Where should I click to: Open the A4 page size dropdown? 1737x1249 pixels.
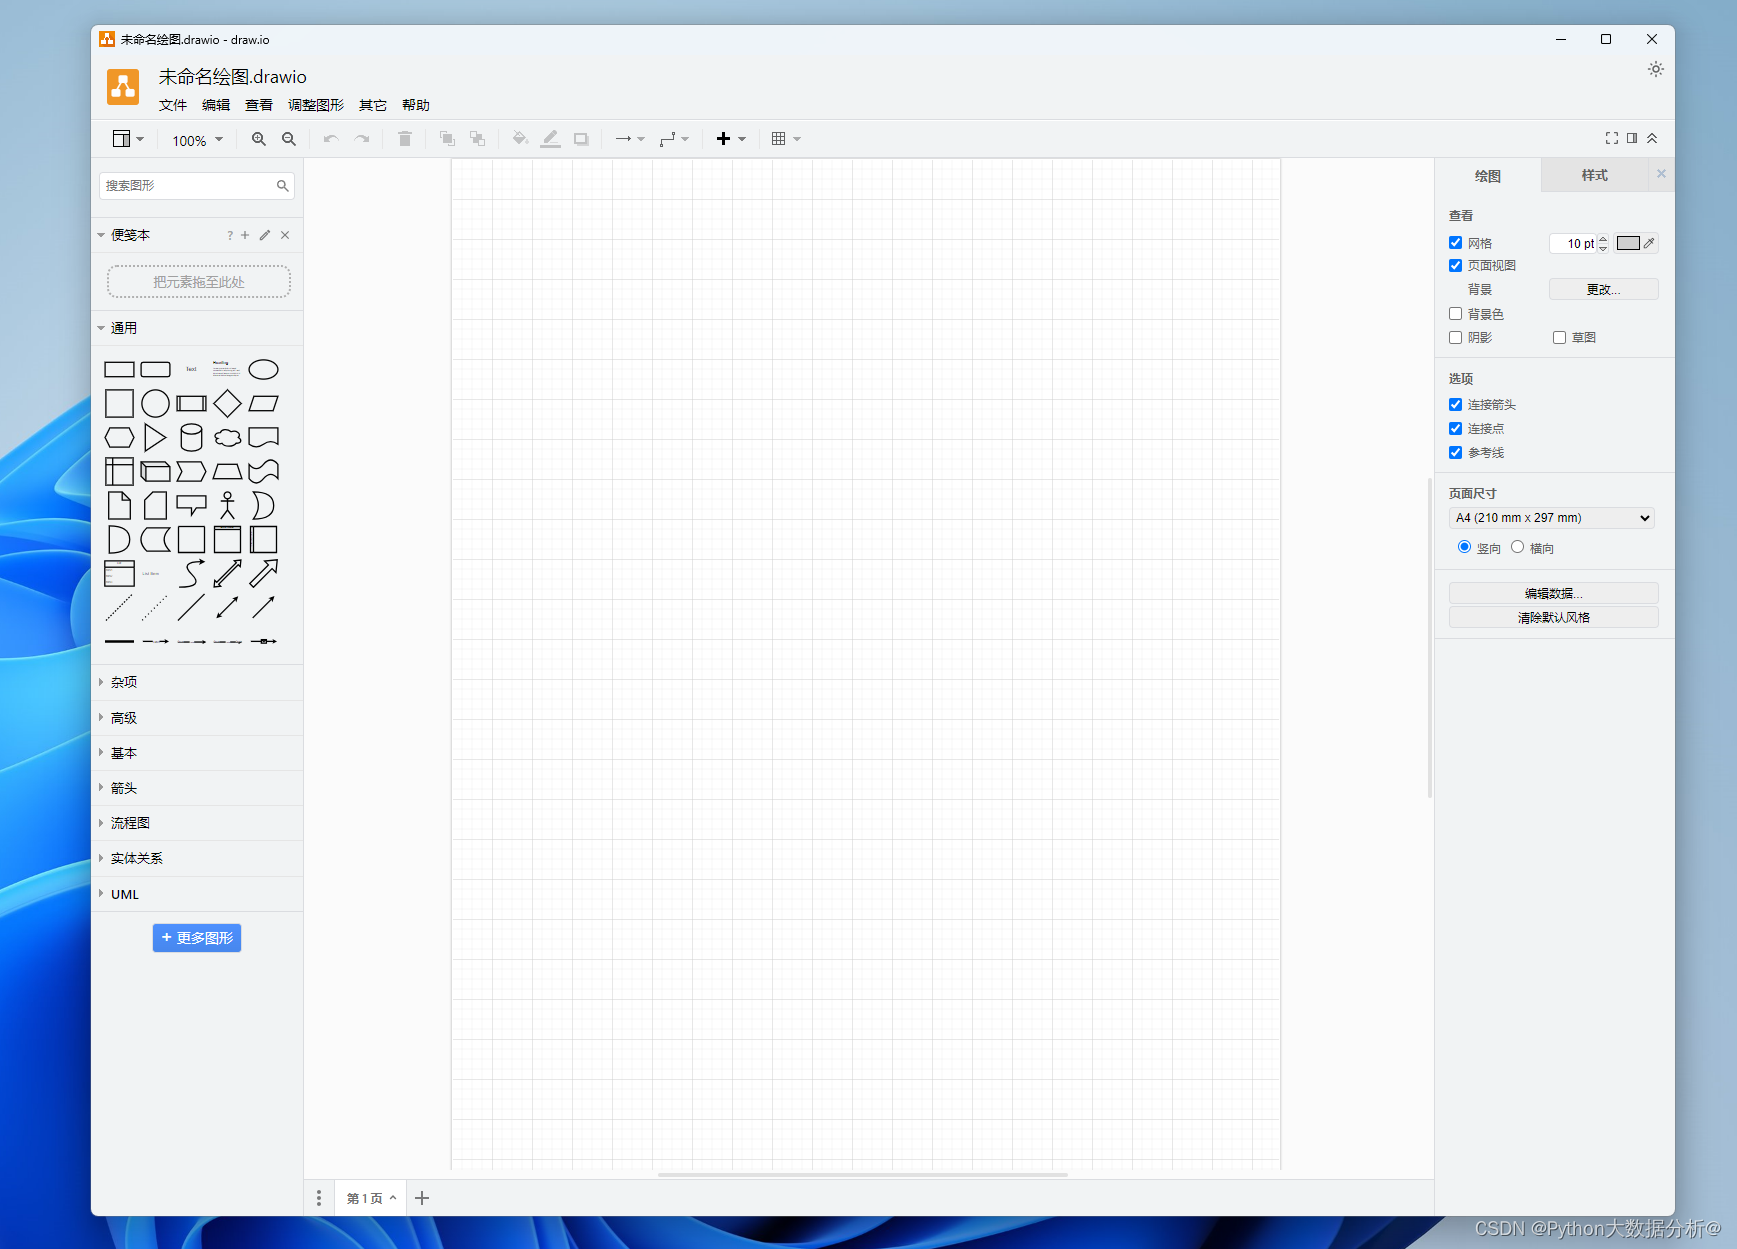(x=1552, y=518)
